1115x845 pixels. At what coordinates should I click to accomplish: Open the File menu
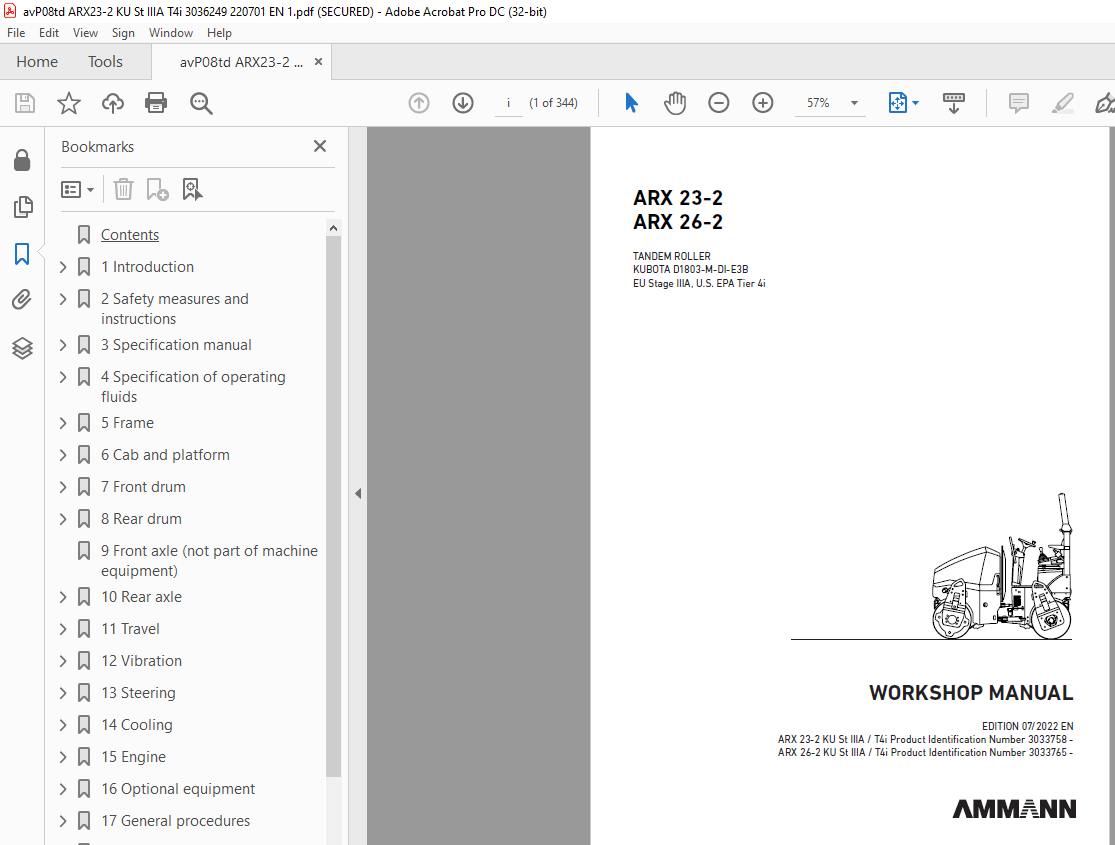16,33
